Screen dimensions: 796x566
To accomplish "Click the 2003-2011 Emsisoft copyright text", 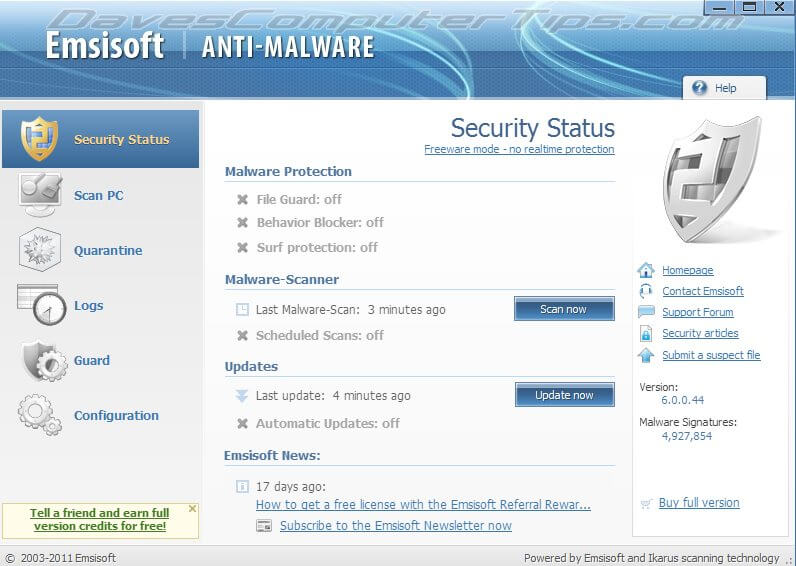I will pos(68,558).
